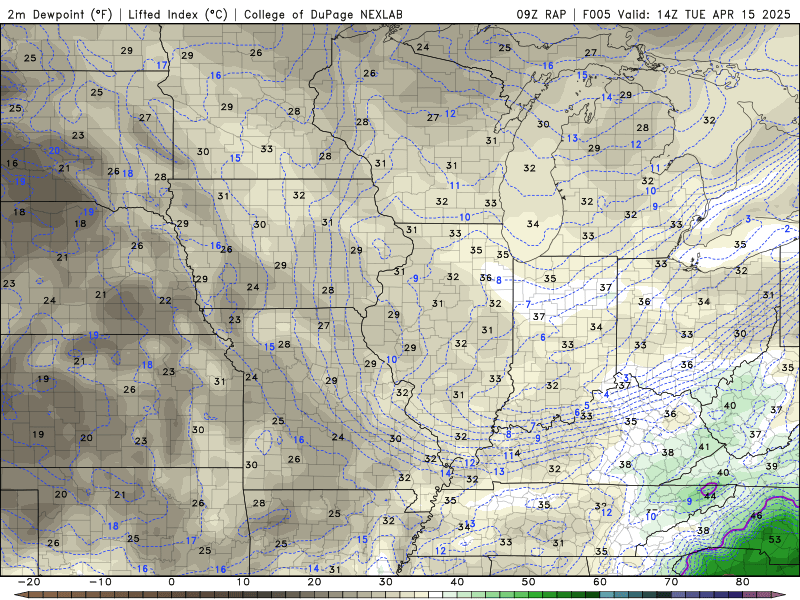Click the "-10" label on the color scale

tap(100, 582)
